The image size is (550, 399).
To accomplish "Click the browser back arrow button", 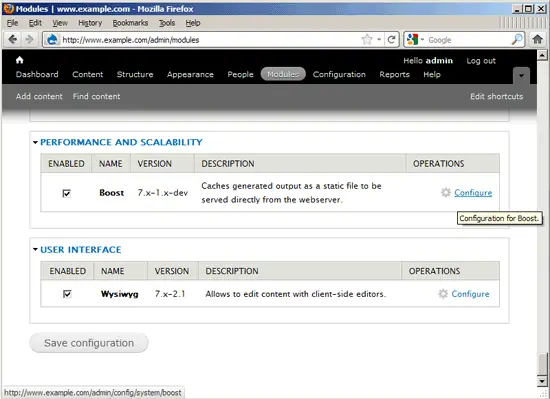I will point(13,39).
